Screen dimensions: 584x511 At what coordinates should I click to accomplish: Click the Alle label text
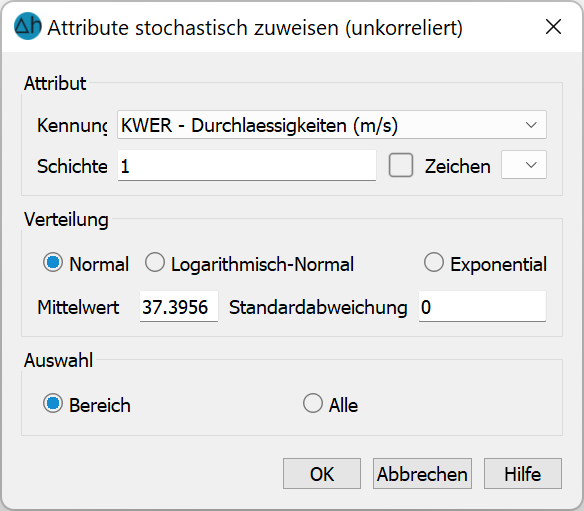click(343, 405)
